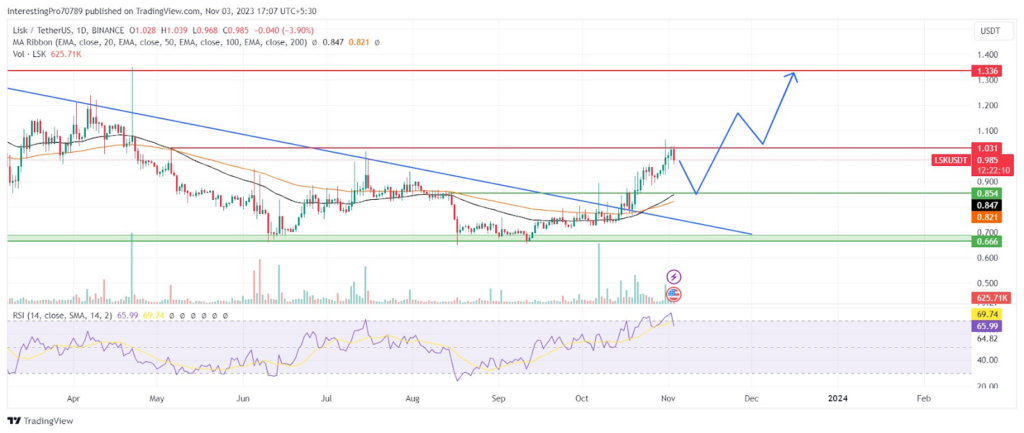Click the purple lightning event marker
The image size is (1024, 433).
pos(673,276)
